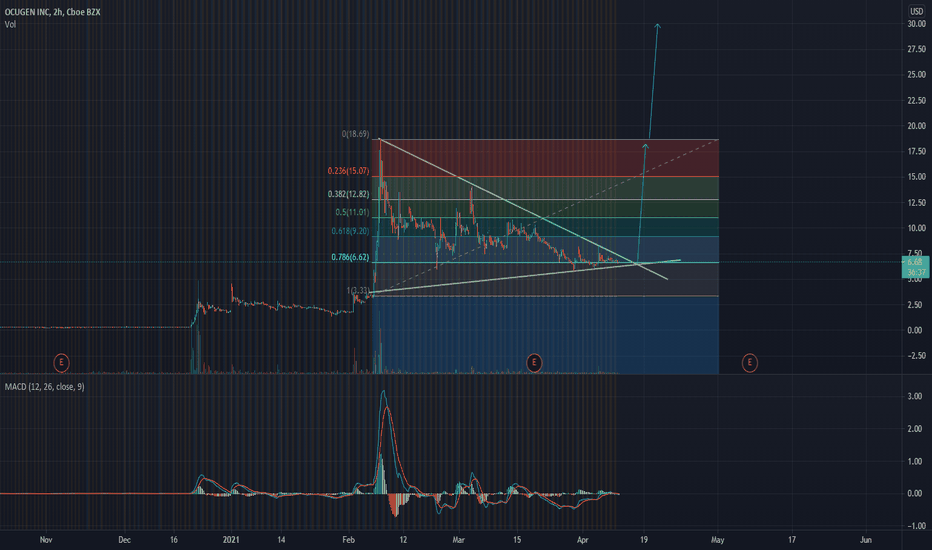
Task: Click the 27.50 price axis label
Action: [917, 49]
